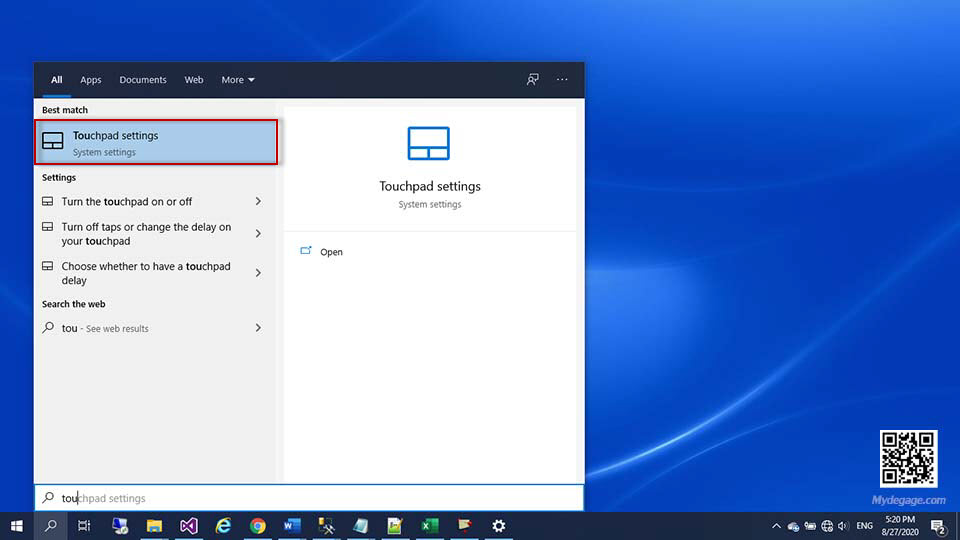Expand arrow for 'tou' web results
This screenshot has height=540, width=960.
[258, 328]
